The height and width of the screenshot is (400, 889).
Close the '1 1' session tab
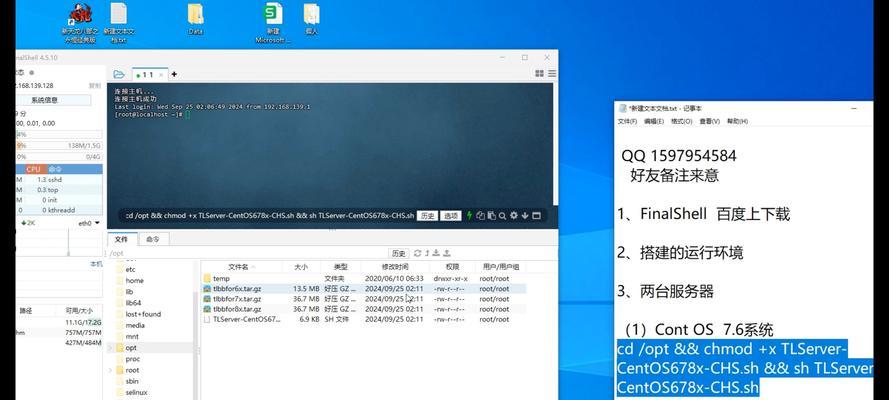[x=161, y=75]
